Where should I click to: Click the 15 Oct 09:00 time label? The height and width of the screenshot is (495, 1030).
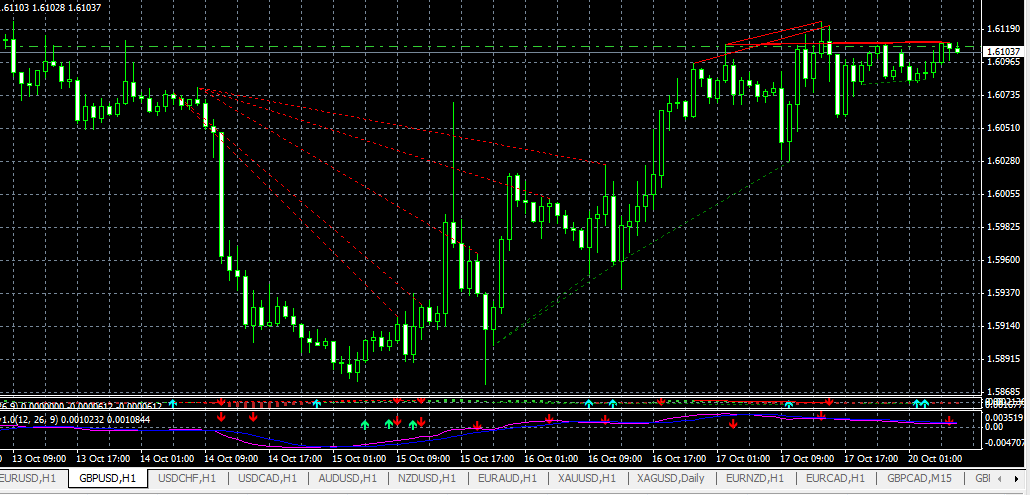[422, 458]
